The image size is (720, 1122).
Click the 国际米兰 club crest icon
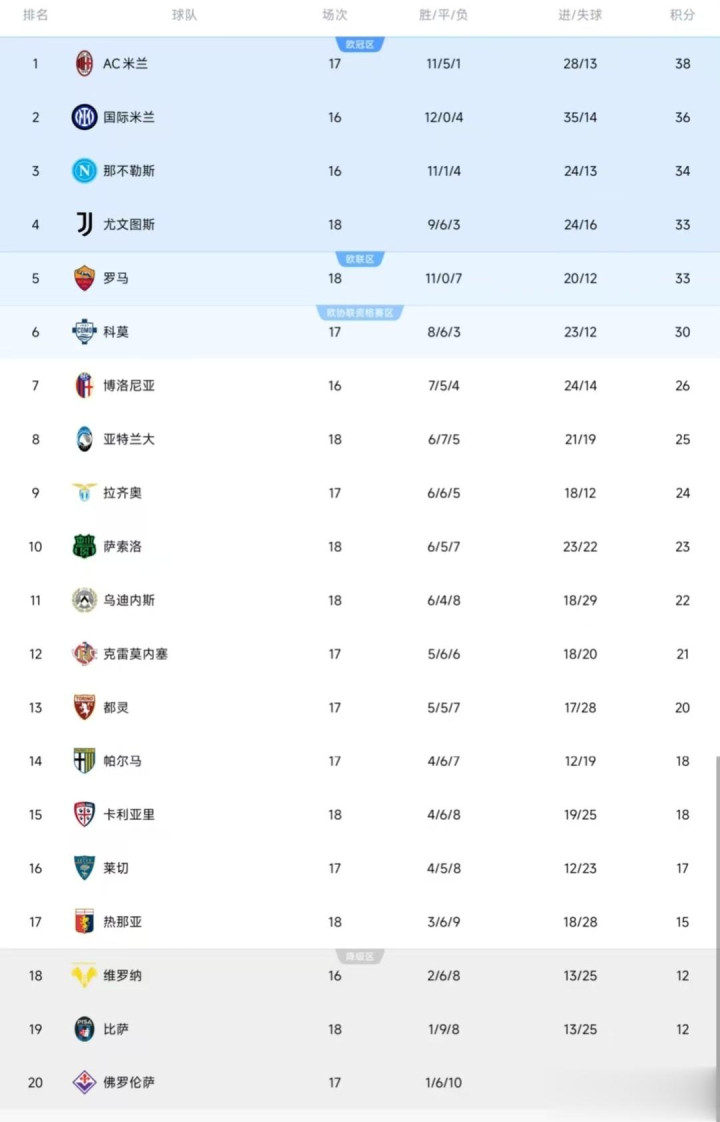(84, 117)
